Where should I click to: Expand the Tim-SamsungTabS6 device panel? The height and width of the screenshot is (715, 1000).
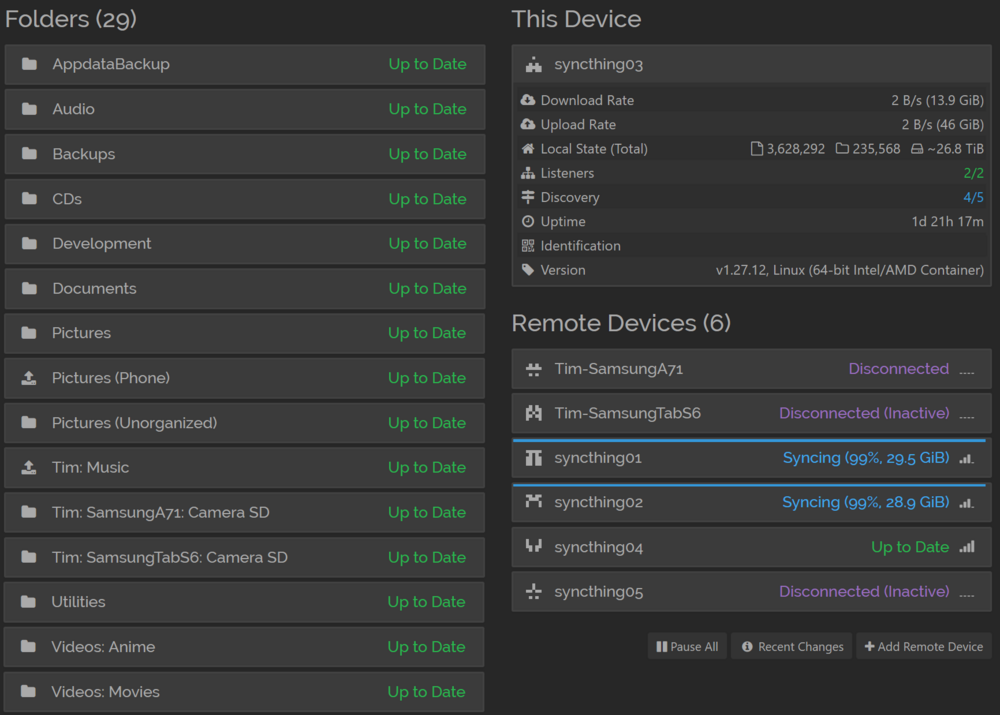[x=751, y=413]
